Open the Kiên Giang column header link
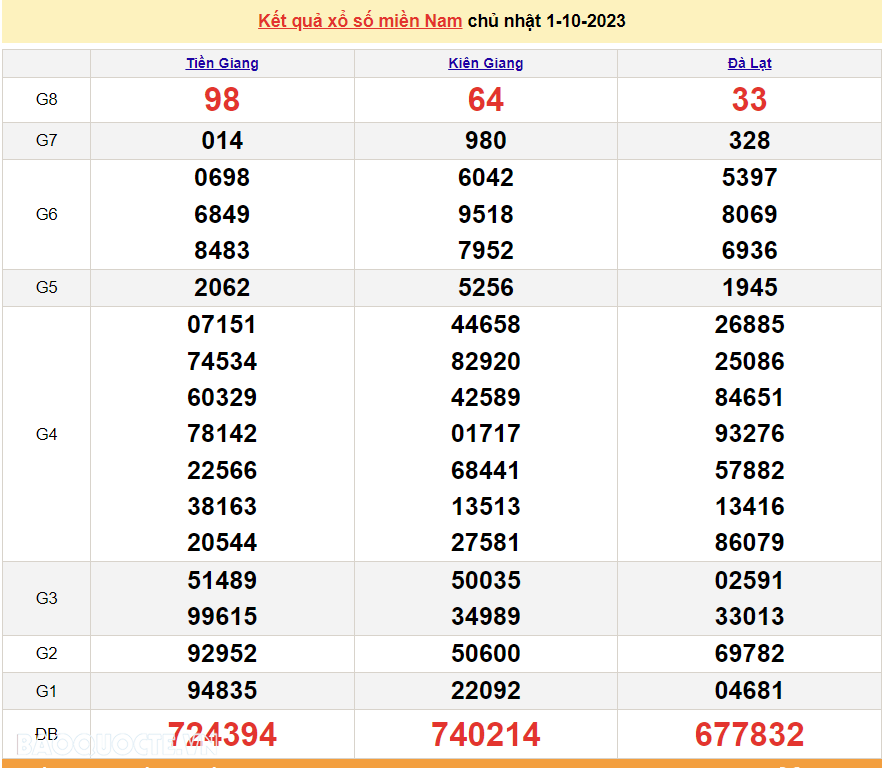883x768 pixels. [x=486, y=63]
